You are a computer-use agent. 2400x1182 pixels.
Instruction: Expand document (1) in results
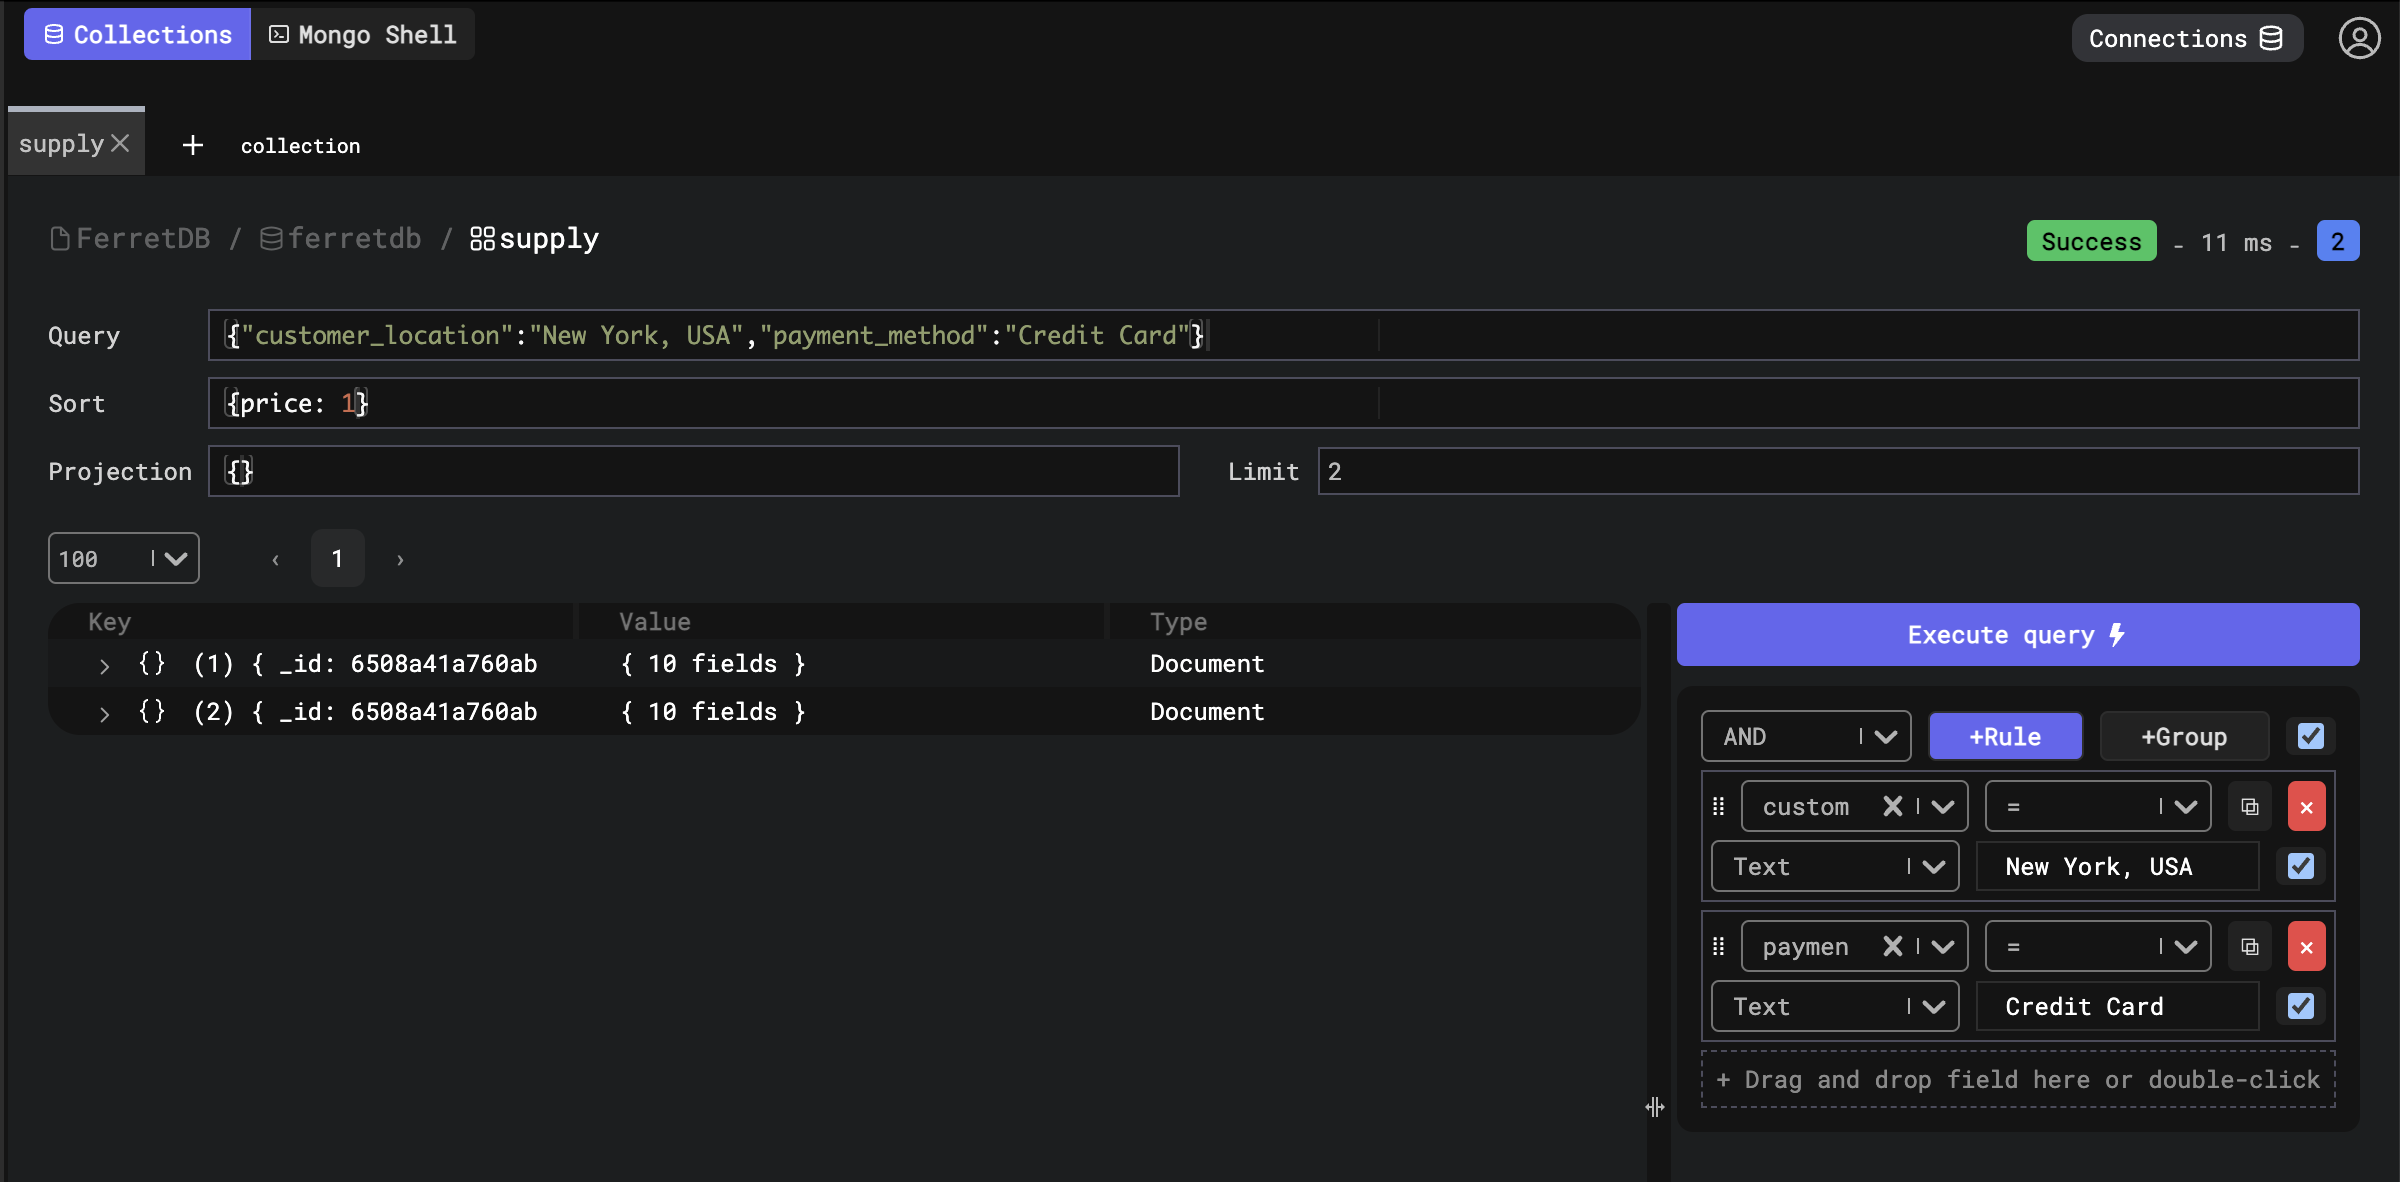coord(104,665)
